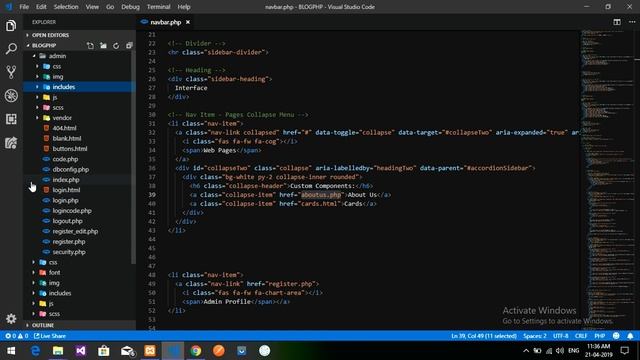
Task: Open the Debug menu
Action: (130, 7)
